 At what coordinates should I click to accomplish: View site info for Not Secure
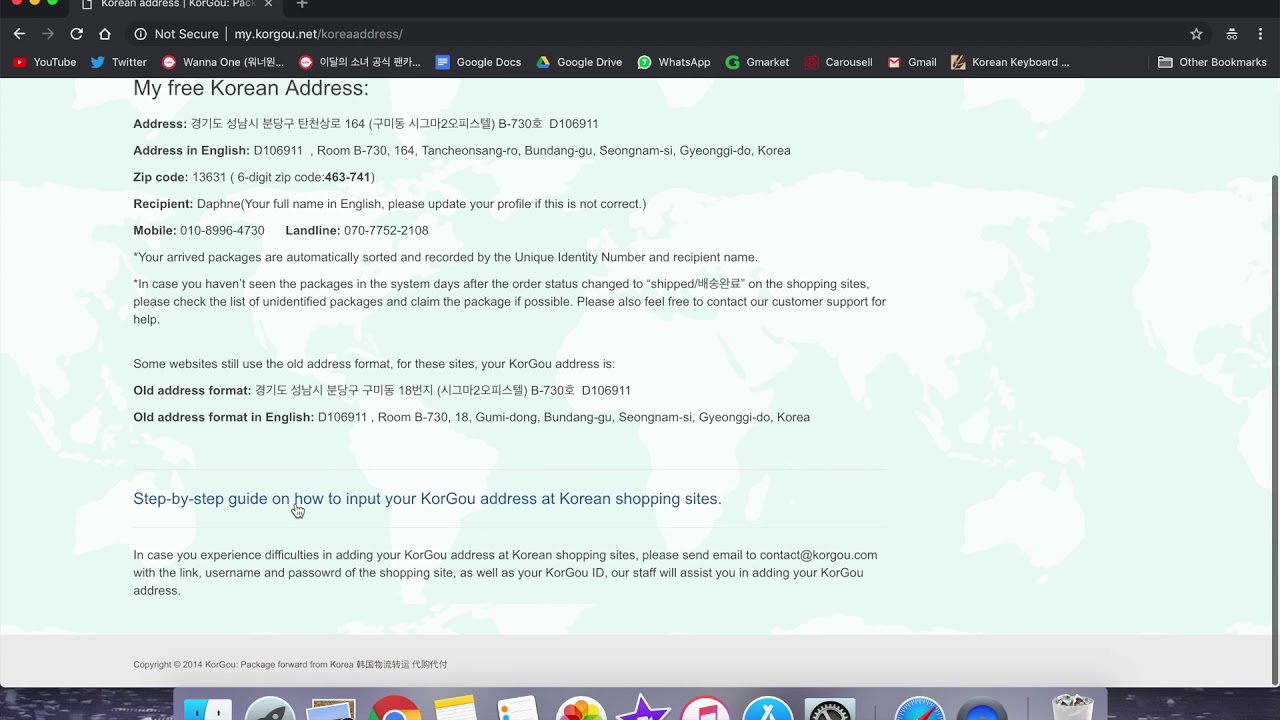click(x=176, y=34)
